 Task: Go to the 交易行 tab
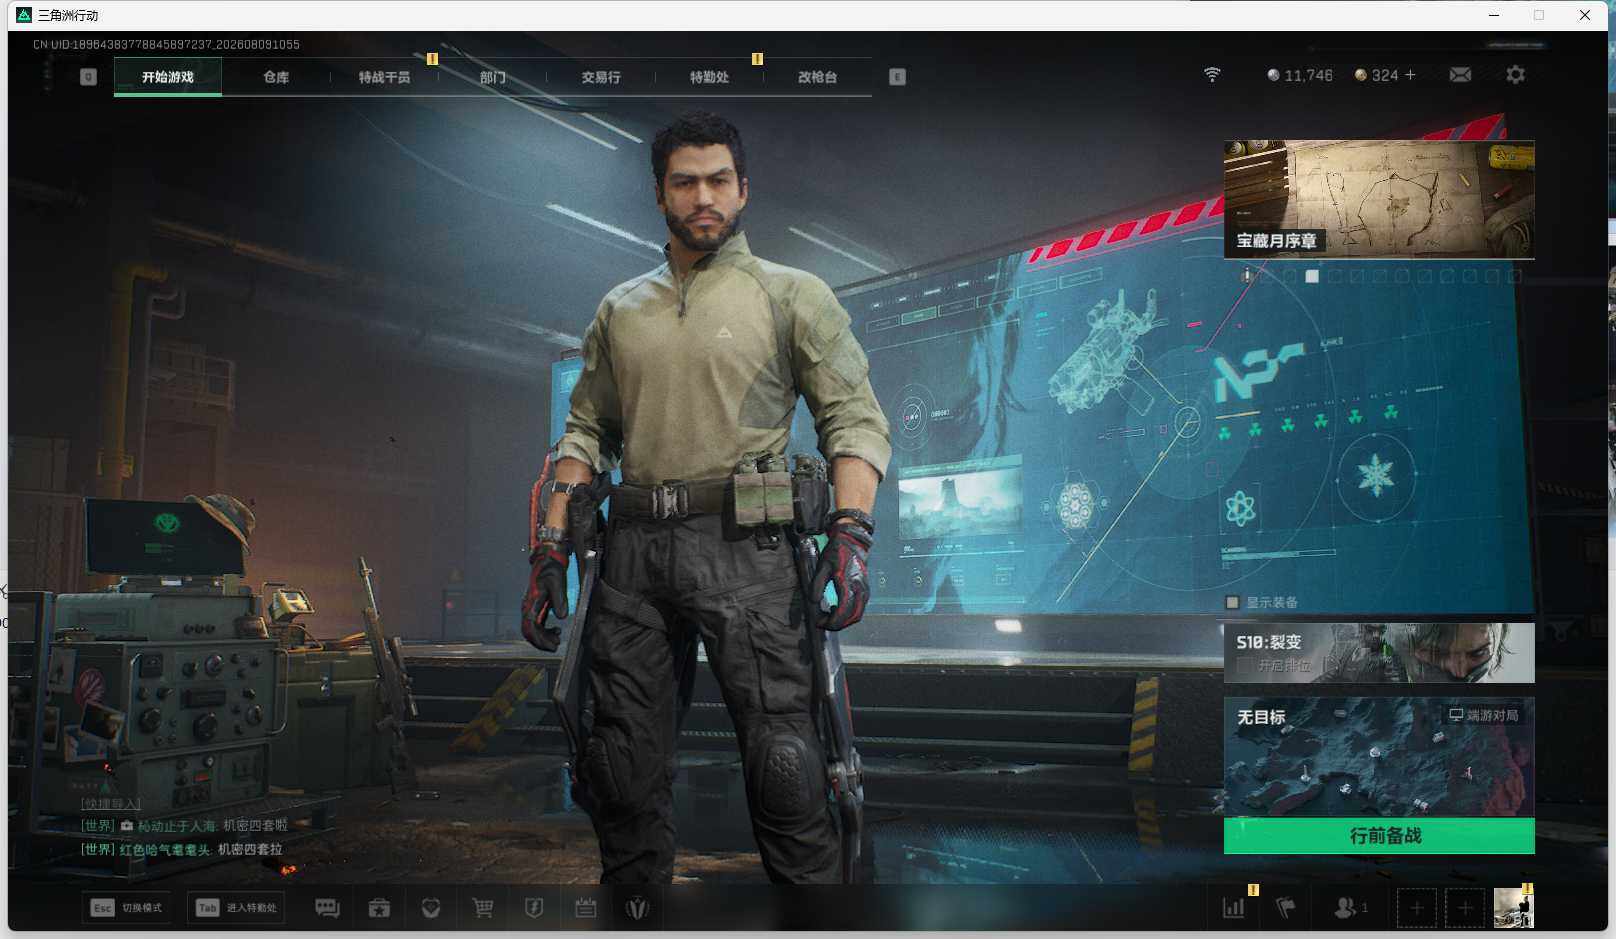(x=601, y=77)
